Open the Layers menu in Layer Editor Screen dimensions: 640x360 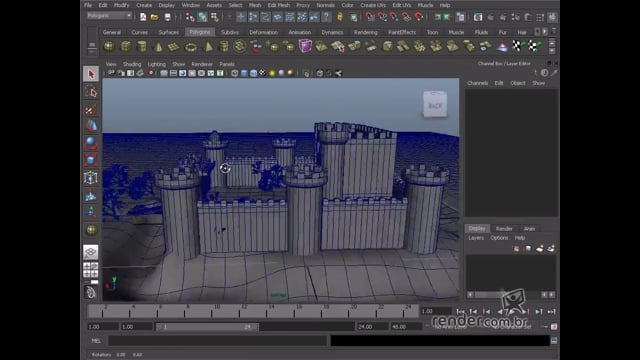click(476, 238)
